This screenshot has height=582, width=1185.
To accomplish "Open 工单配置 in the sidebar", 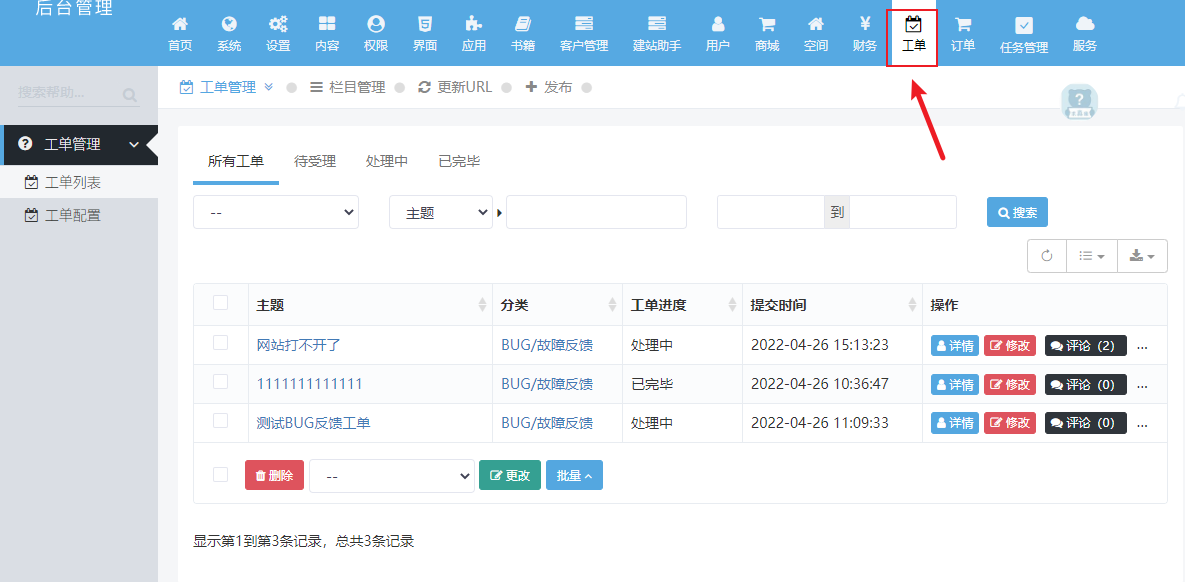I will tap(73, 215).
